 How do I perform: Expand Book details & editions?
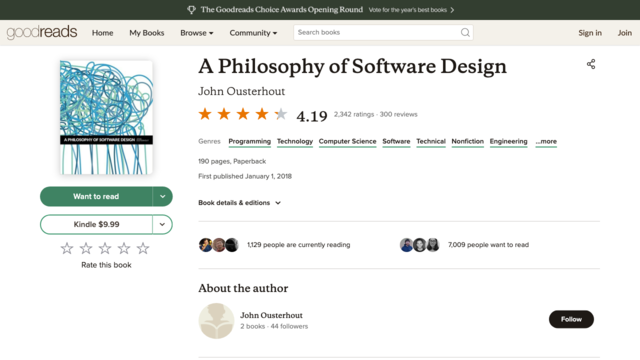coord(240,203)
